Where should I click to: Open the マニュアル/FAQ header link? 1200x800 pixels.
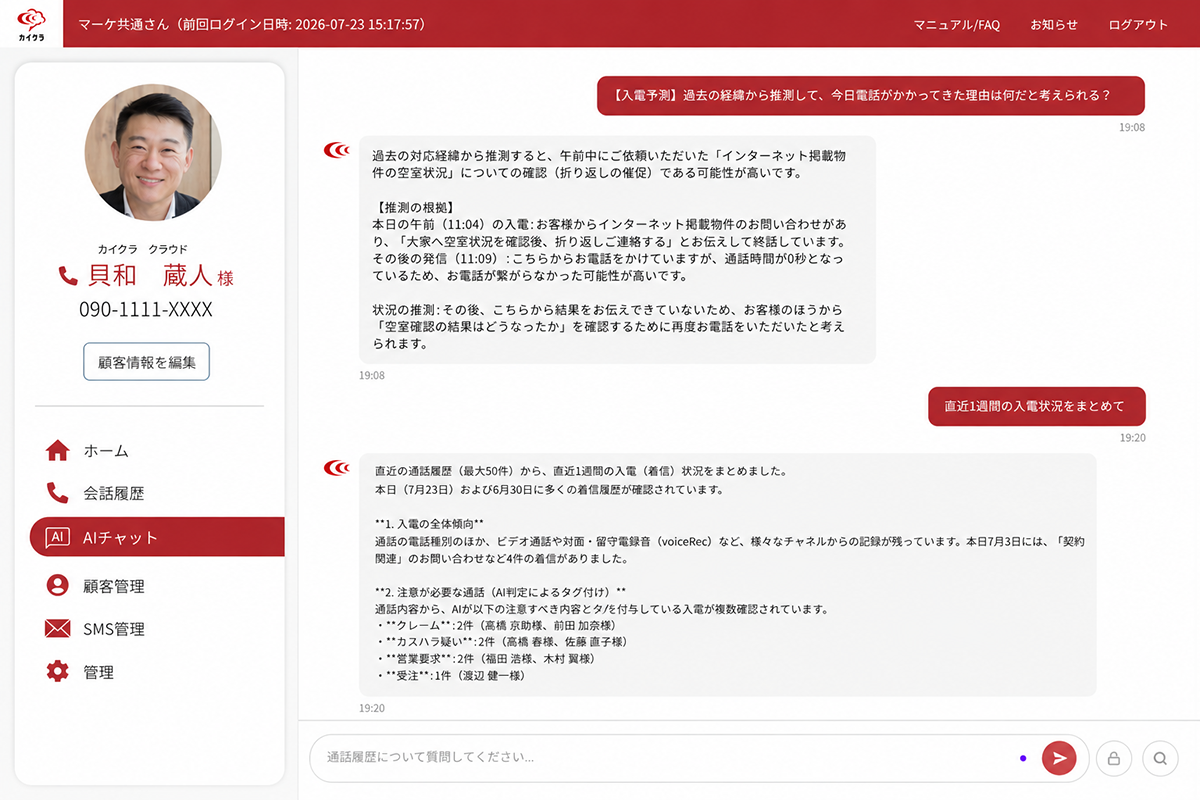(x=956, y=25)
